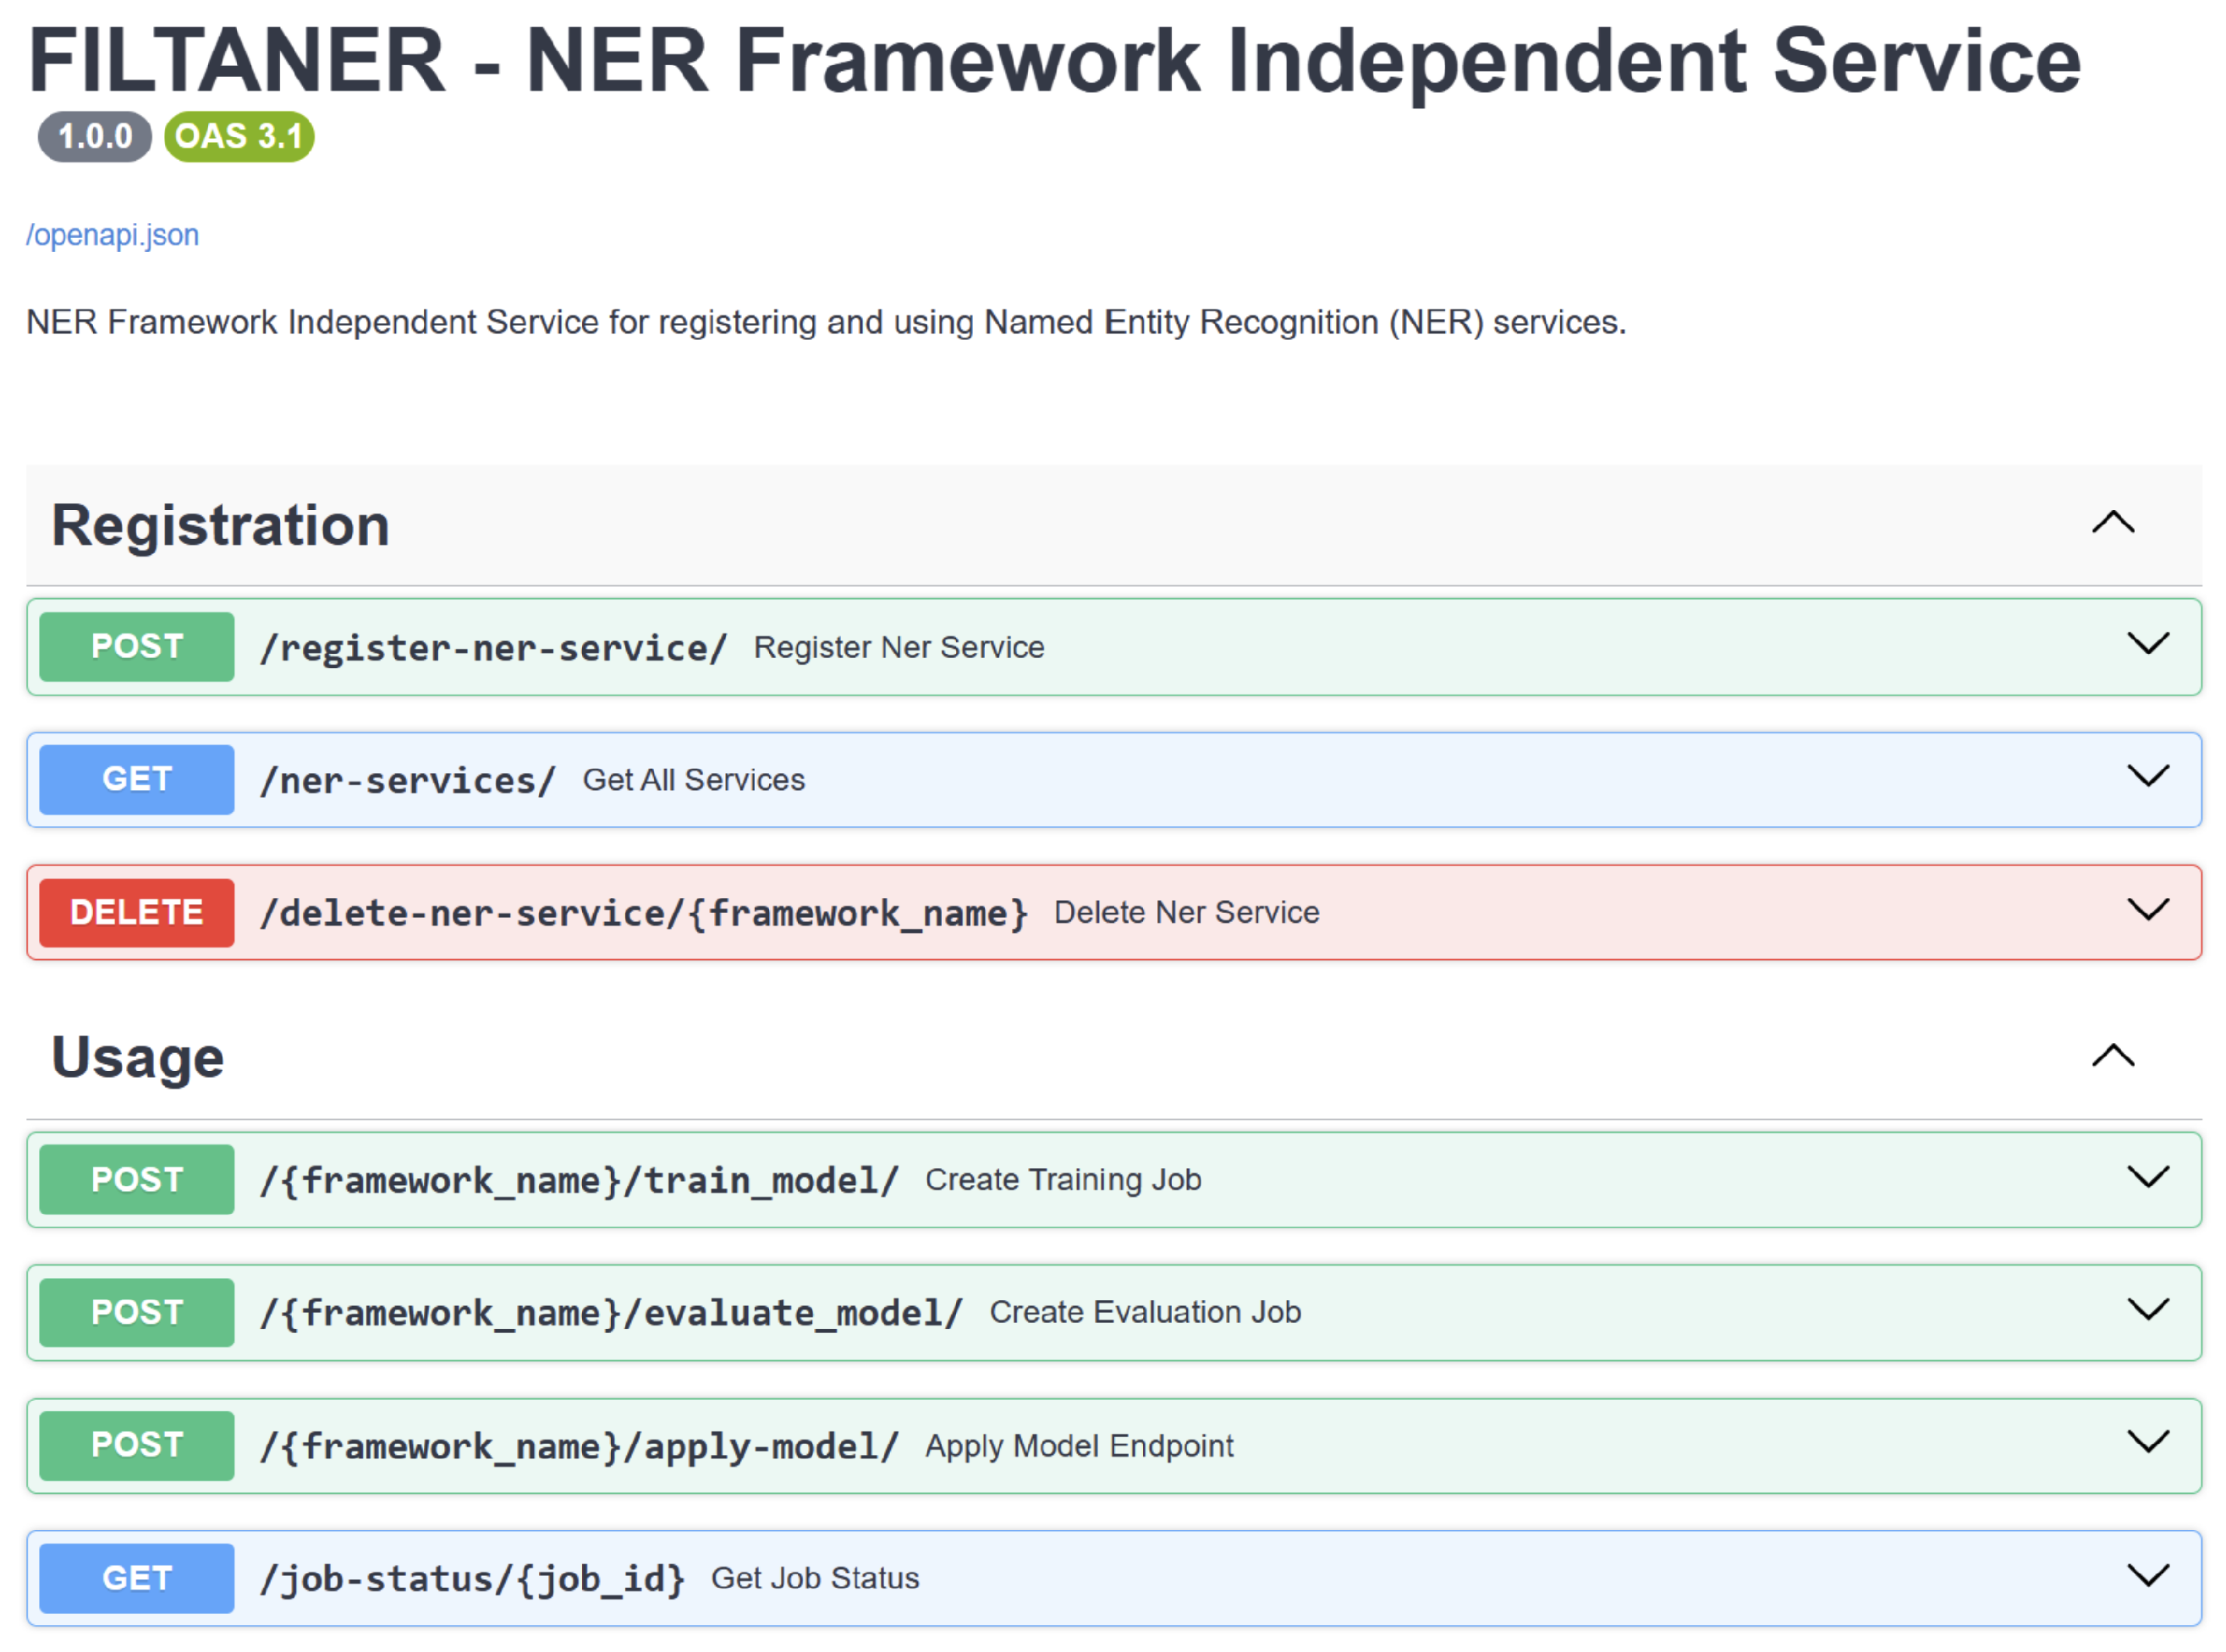Click the OAS 3.1 badge
This screenshot has width=2226, height=1652.
(x=239, y=136)
